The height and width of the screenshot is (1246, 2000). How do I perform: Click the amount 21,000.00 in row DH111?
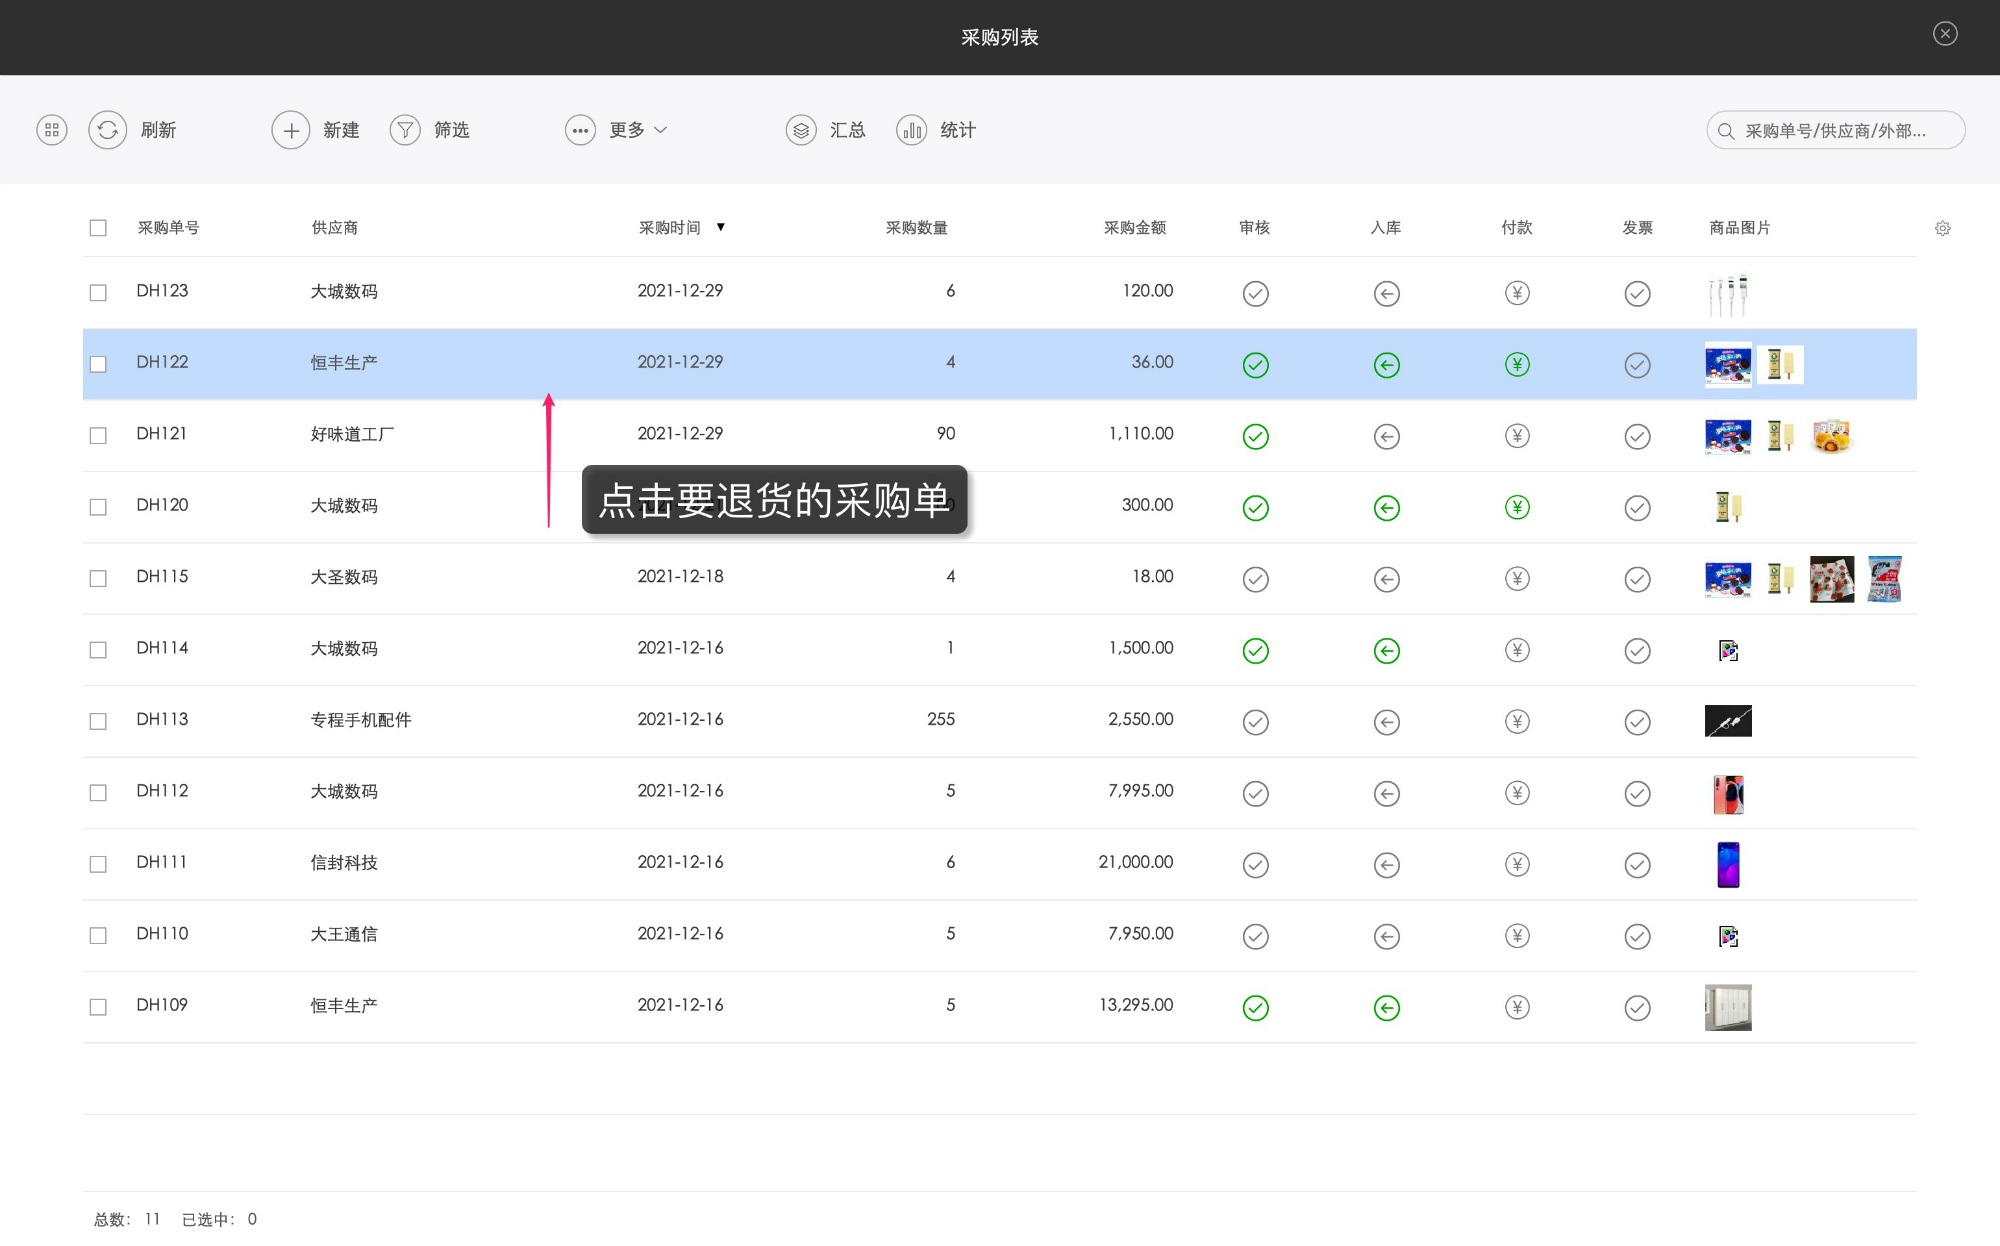1135,862
